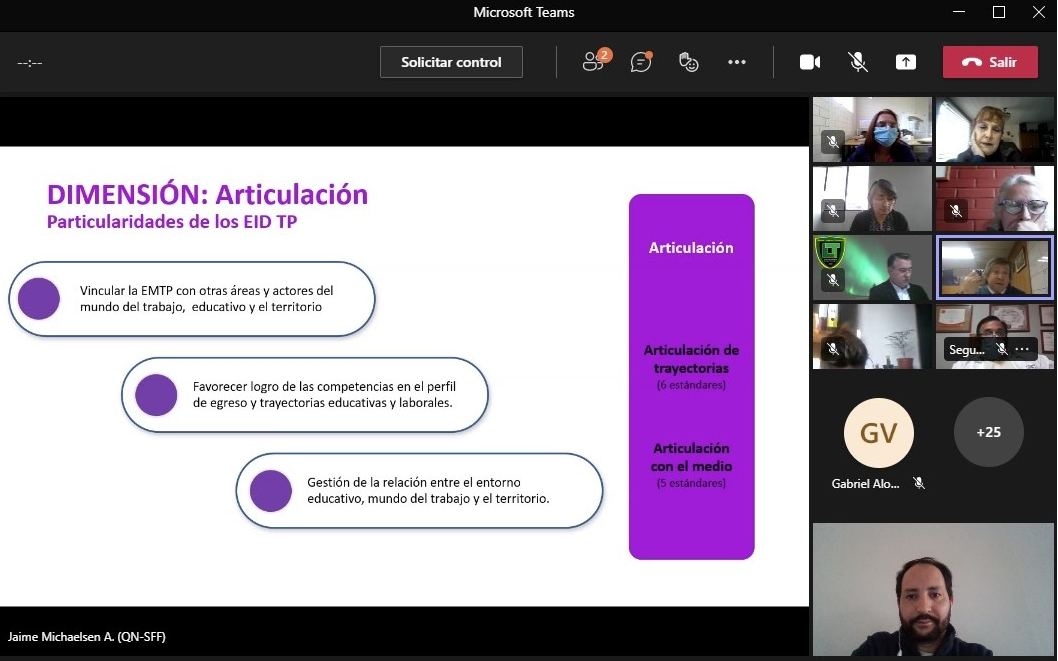This screenshot has height=661, width=1058.
Task: Expand the More actions ellipsis menu
Action: 737,62
